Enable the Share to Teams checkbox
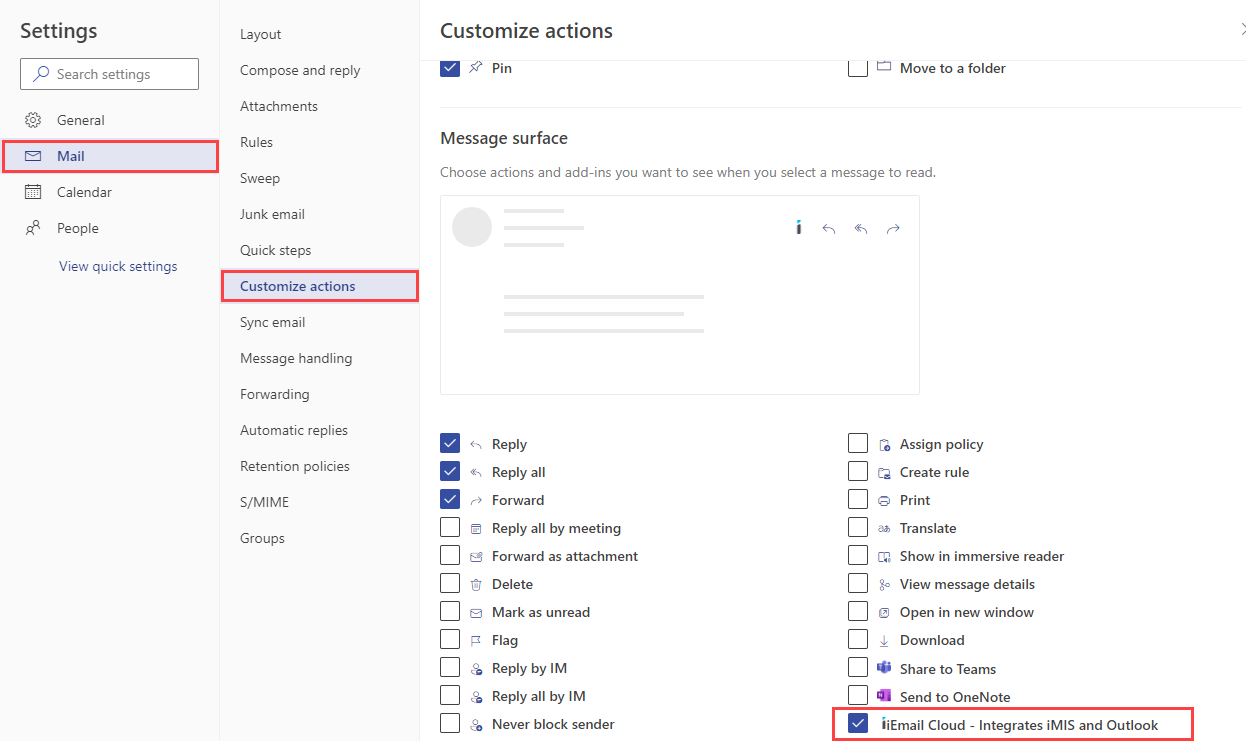The width and height of the screenshot is (1246, 741). pos(858,668)
